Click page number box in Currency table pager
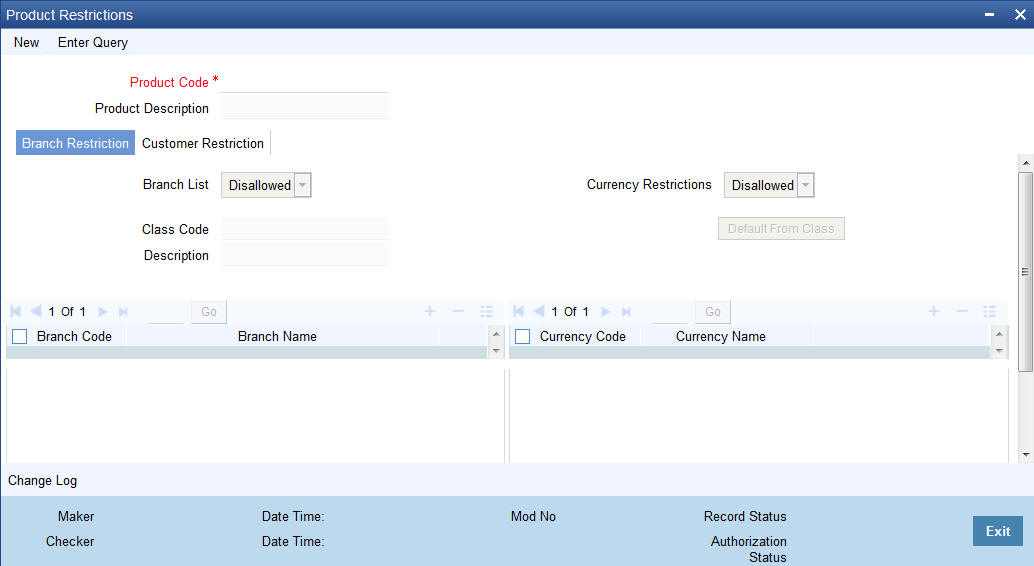Image resolution: width=1034 pixels, height=566 pixels. [x=669, y=312]
